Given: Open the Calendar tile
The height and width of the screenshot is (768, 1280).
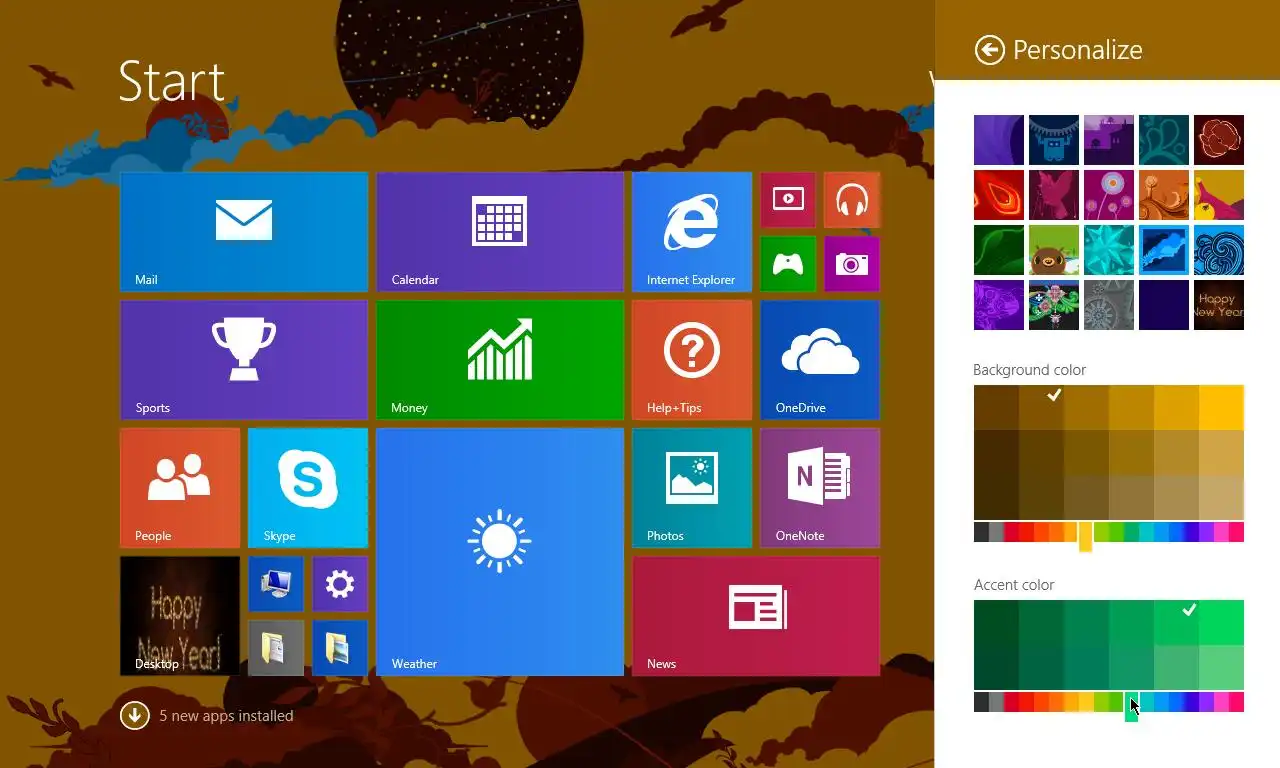Looking at the screenshot, I should (500, 232).
